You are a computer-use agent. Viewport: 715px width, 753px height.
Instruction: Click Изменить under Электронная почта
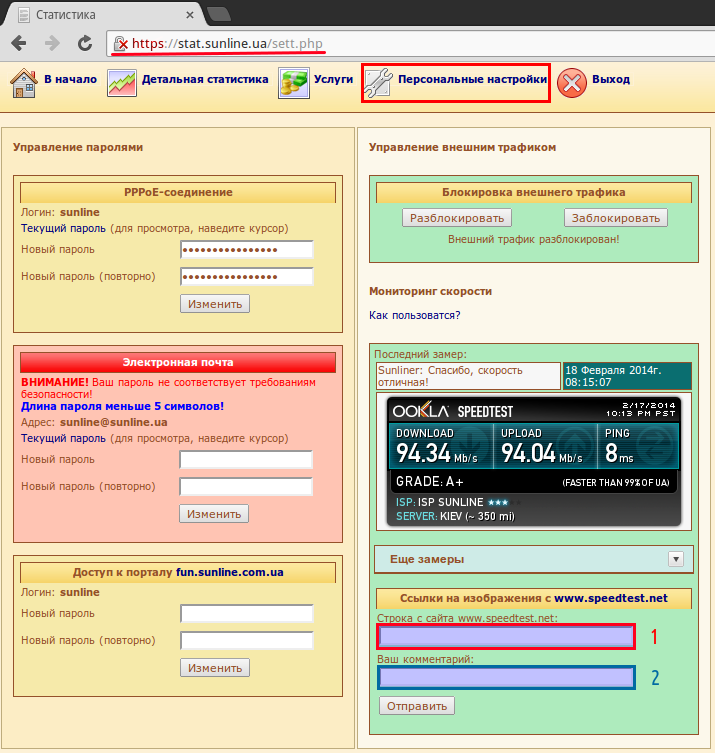[214, 514]
